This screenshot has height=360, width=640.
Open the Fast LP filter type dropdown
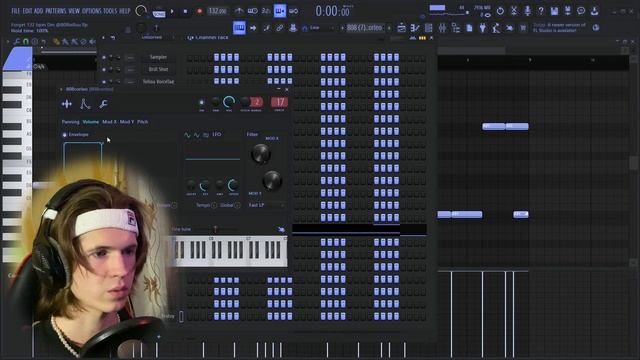tap(266, 205)
